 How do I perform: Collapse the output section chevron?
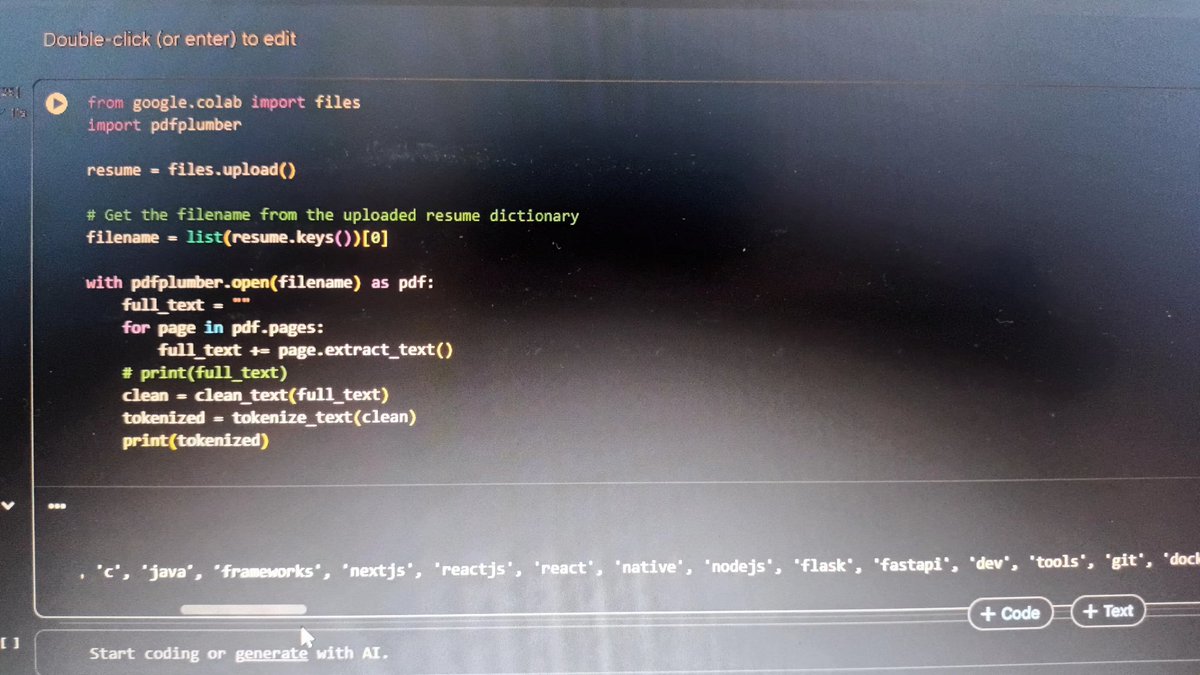(9, 506)
